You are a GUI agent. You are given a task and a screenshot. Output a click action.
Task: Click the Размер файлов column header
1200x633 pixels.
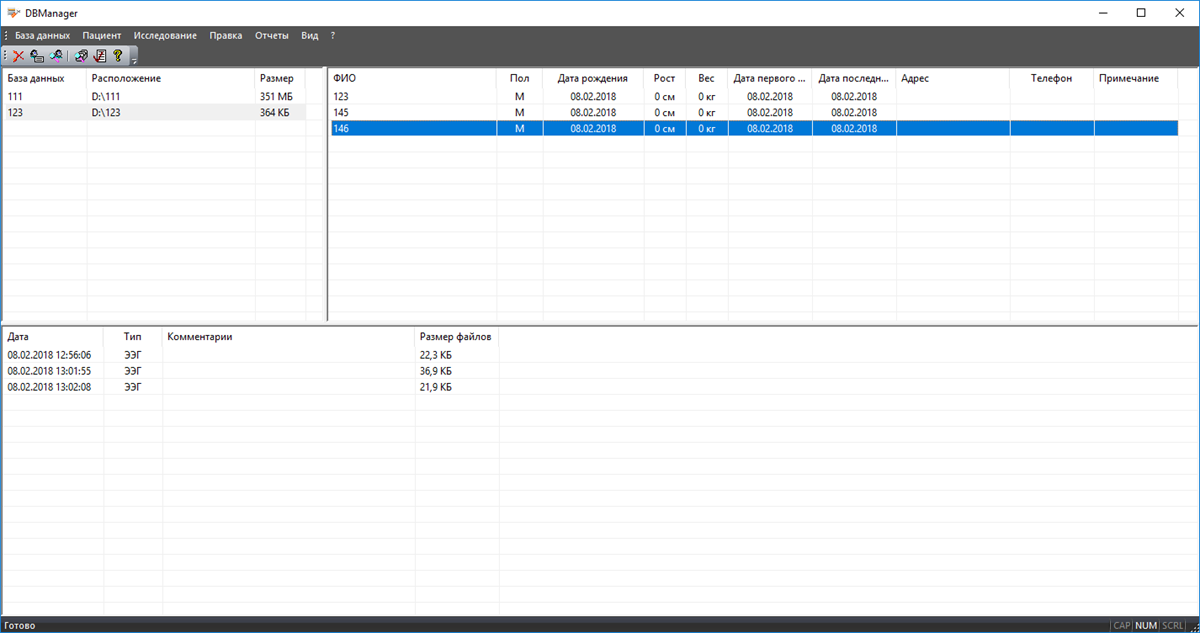pos(455,337)
